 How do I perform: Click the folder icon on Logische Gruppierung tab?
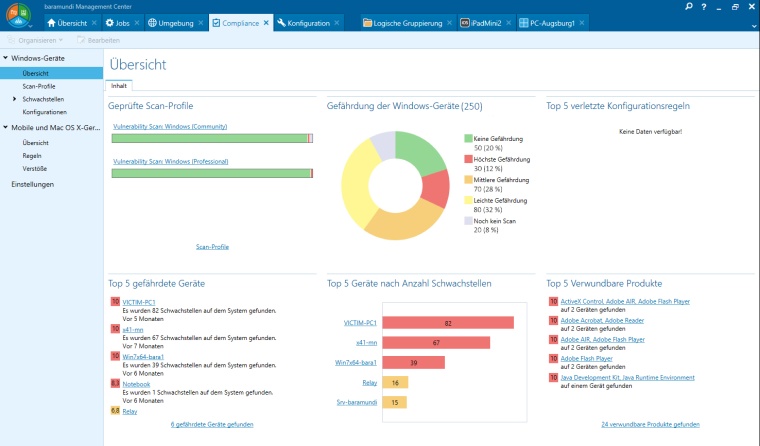[368, 23]
